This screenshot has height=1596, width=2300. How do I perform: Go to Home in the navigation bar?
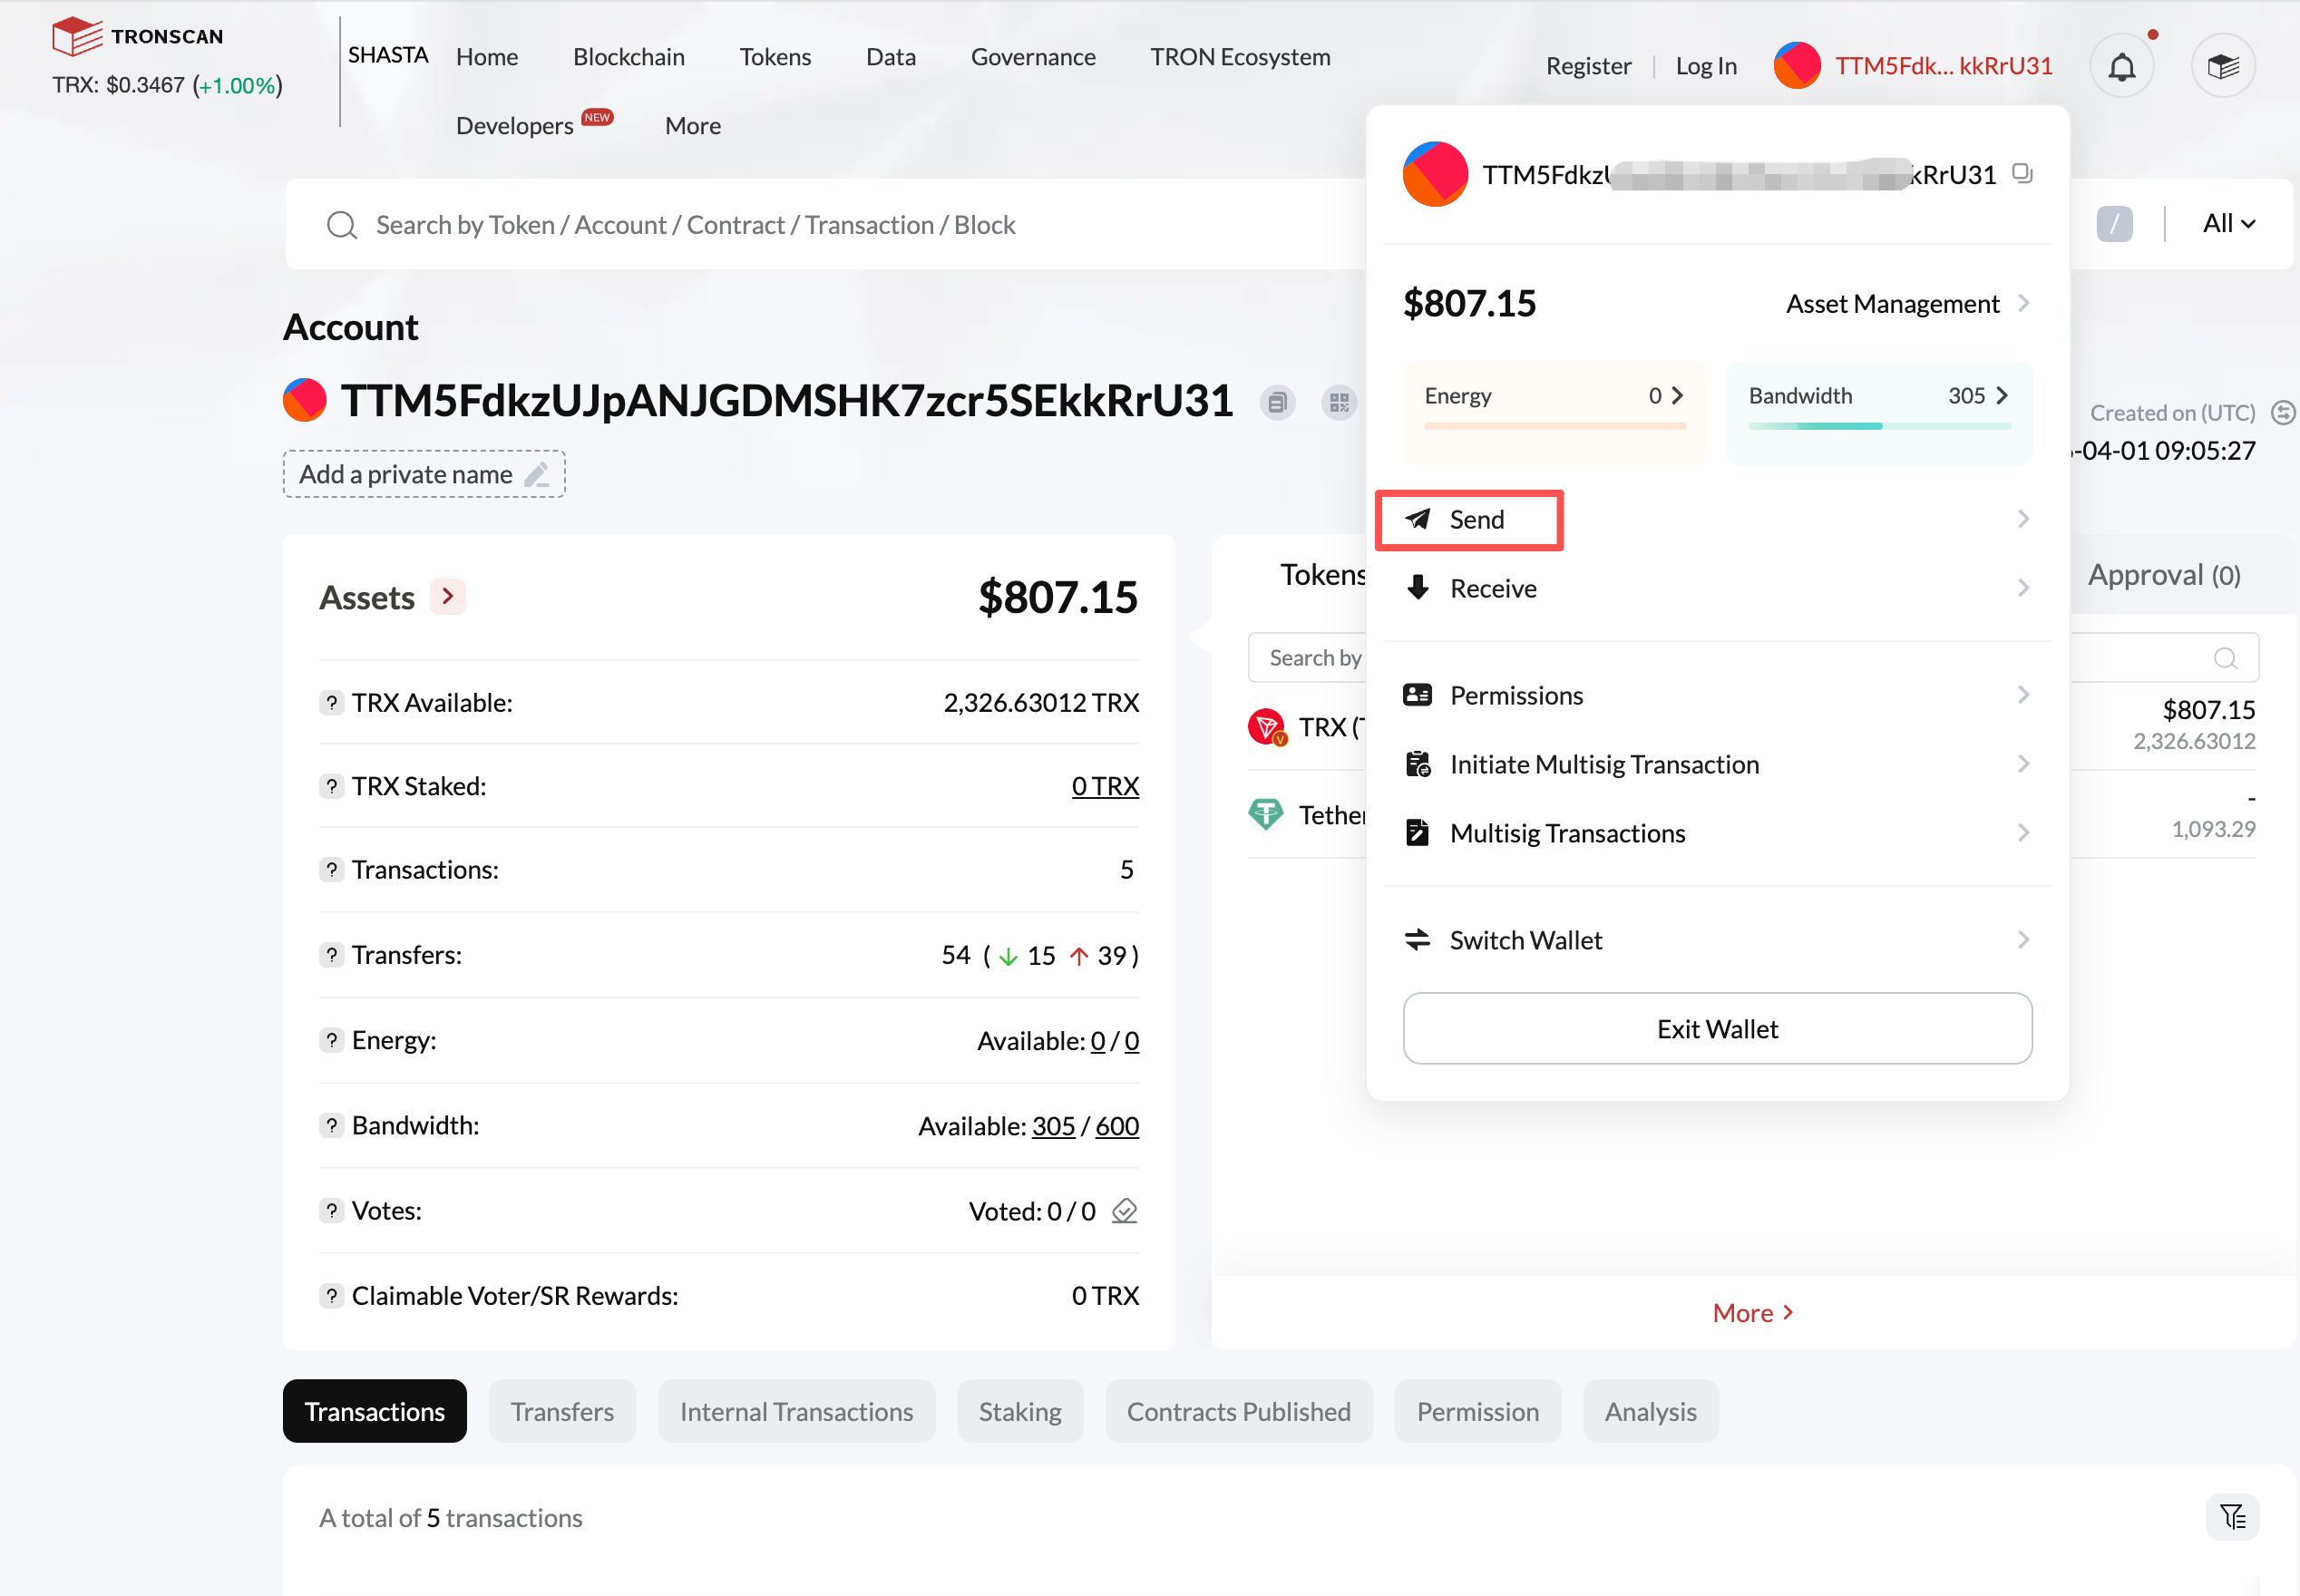487,57
